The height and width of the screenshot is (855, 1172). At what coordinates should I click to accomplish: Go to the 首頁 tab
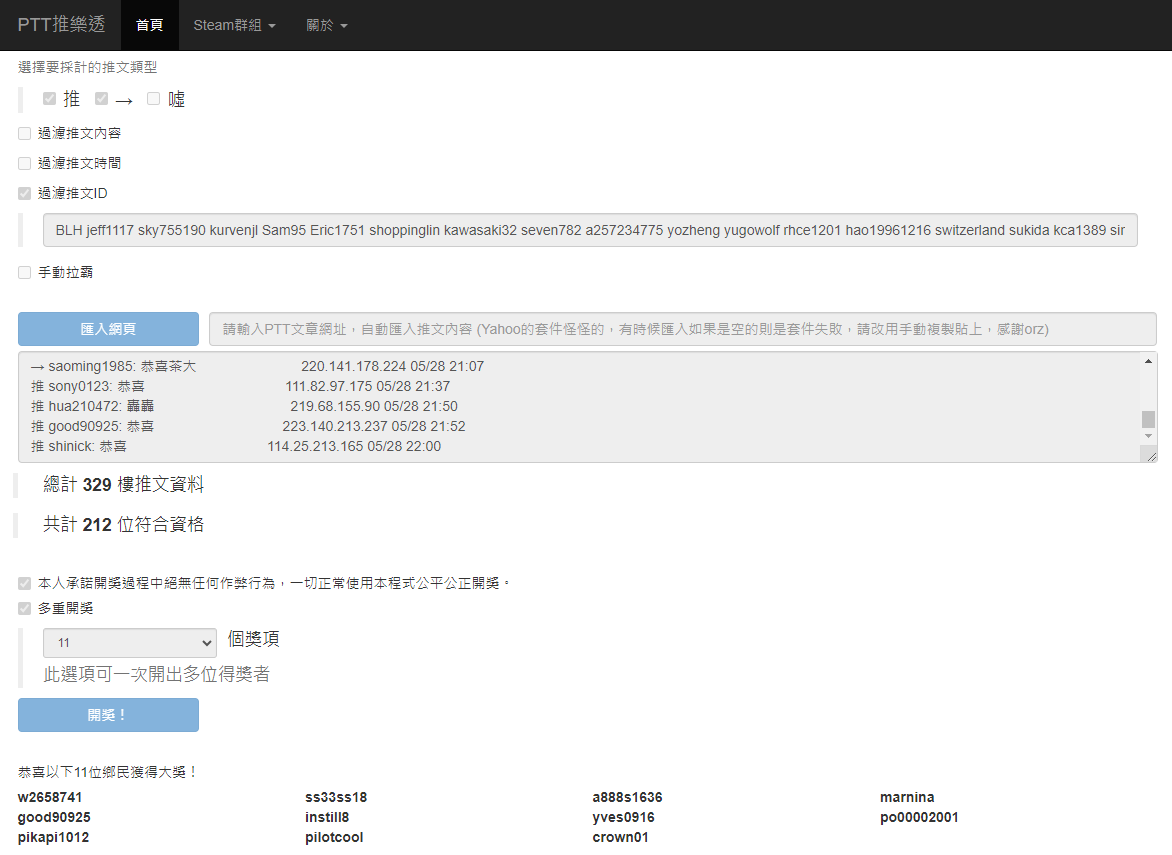(x=149, y=25)
